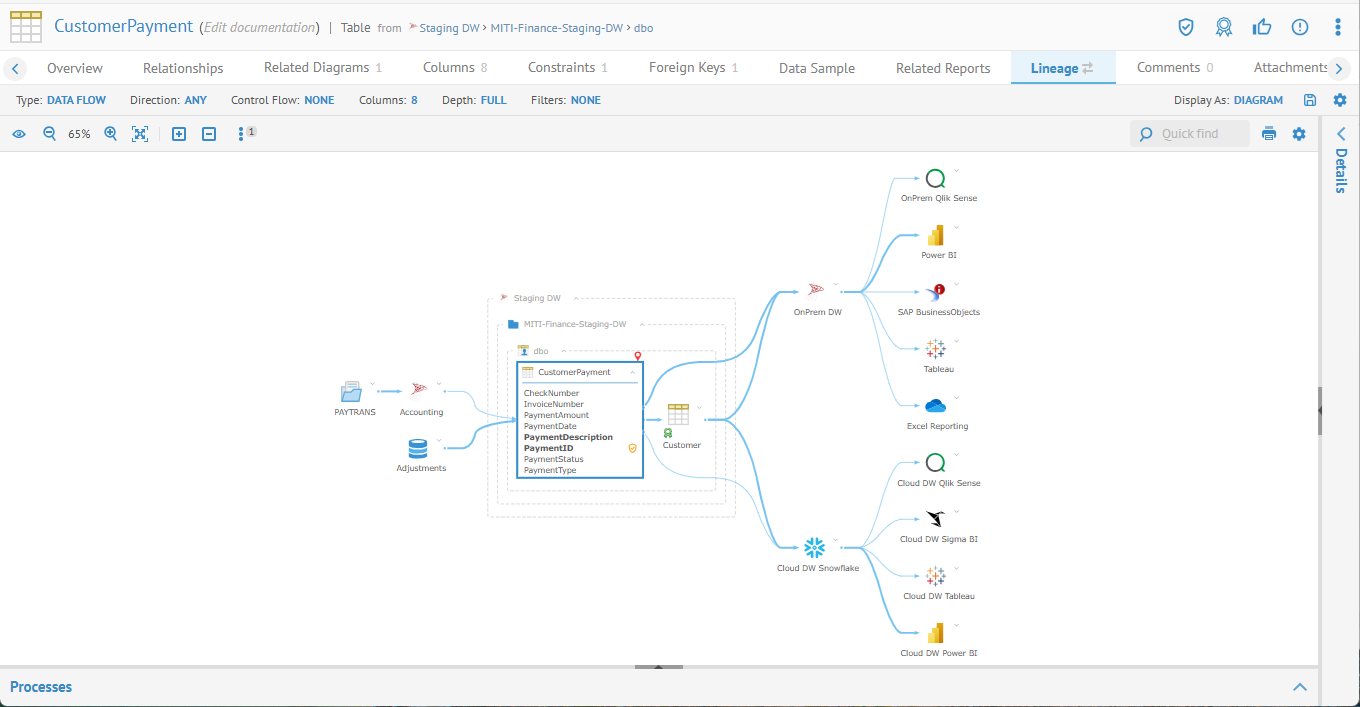Click the Cloud DW Snowflake node icon
1360x707 pixels.
coord(815,547)
